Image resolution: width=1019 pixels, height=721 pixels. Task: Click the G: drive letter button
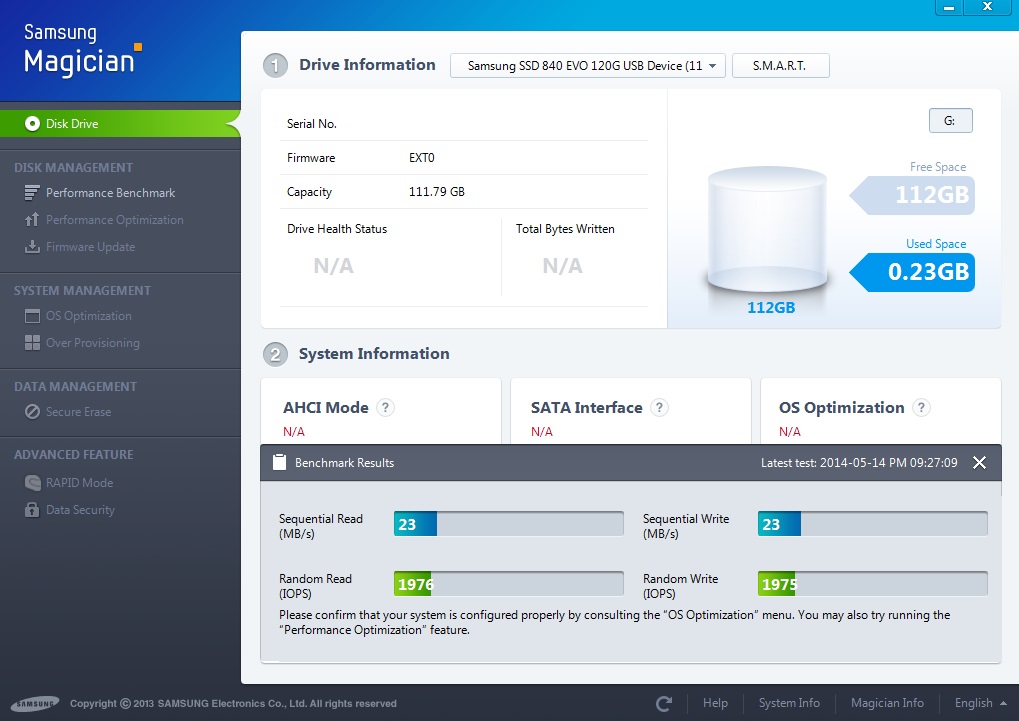click(x=950, y=120)
